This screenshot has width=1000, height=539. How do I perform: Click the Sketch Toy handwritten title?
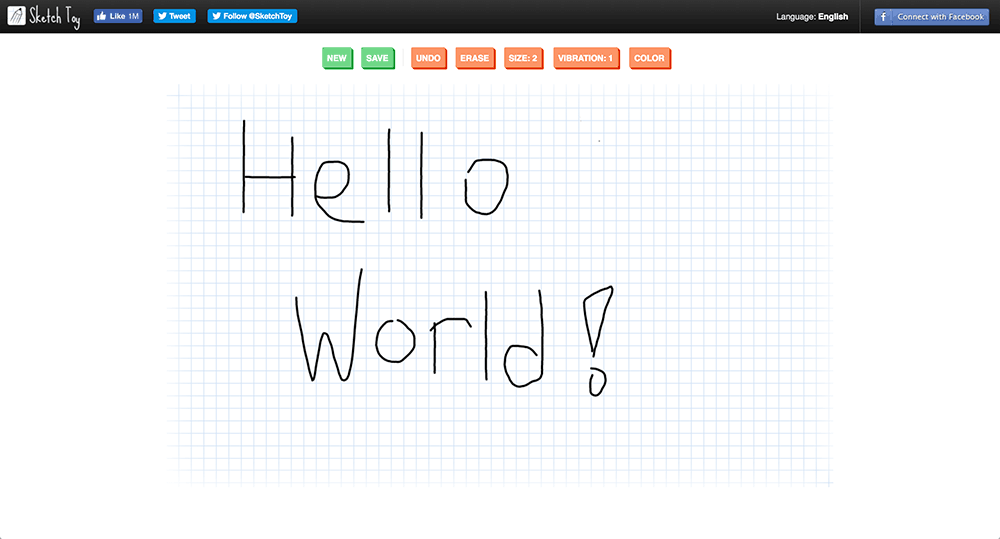coord(55,17)
